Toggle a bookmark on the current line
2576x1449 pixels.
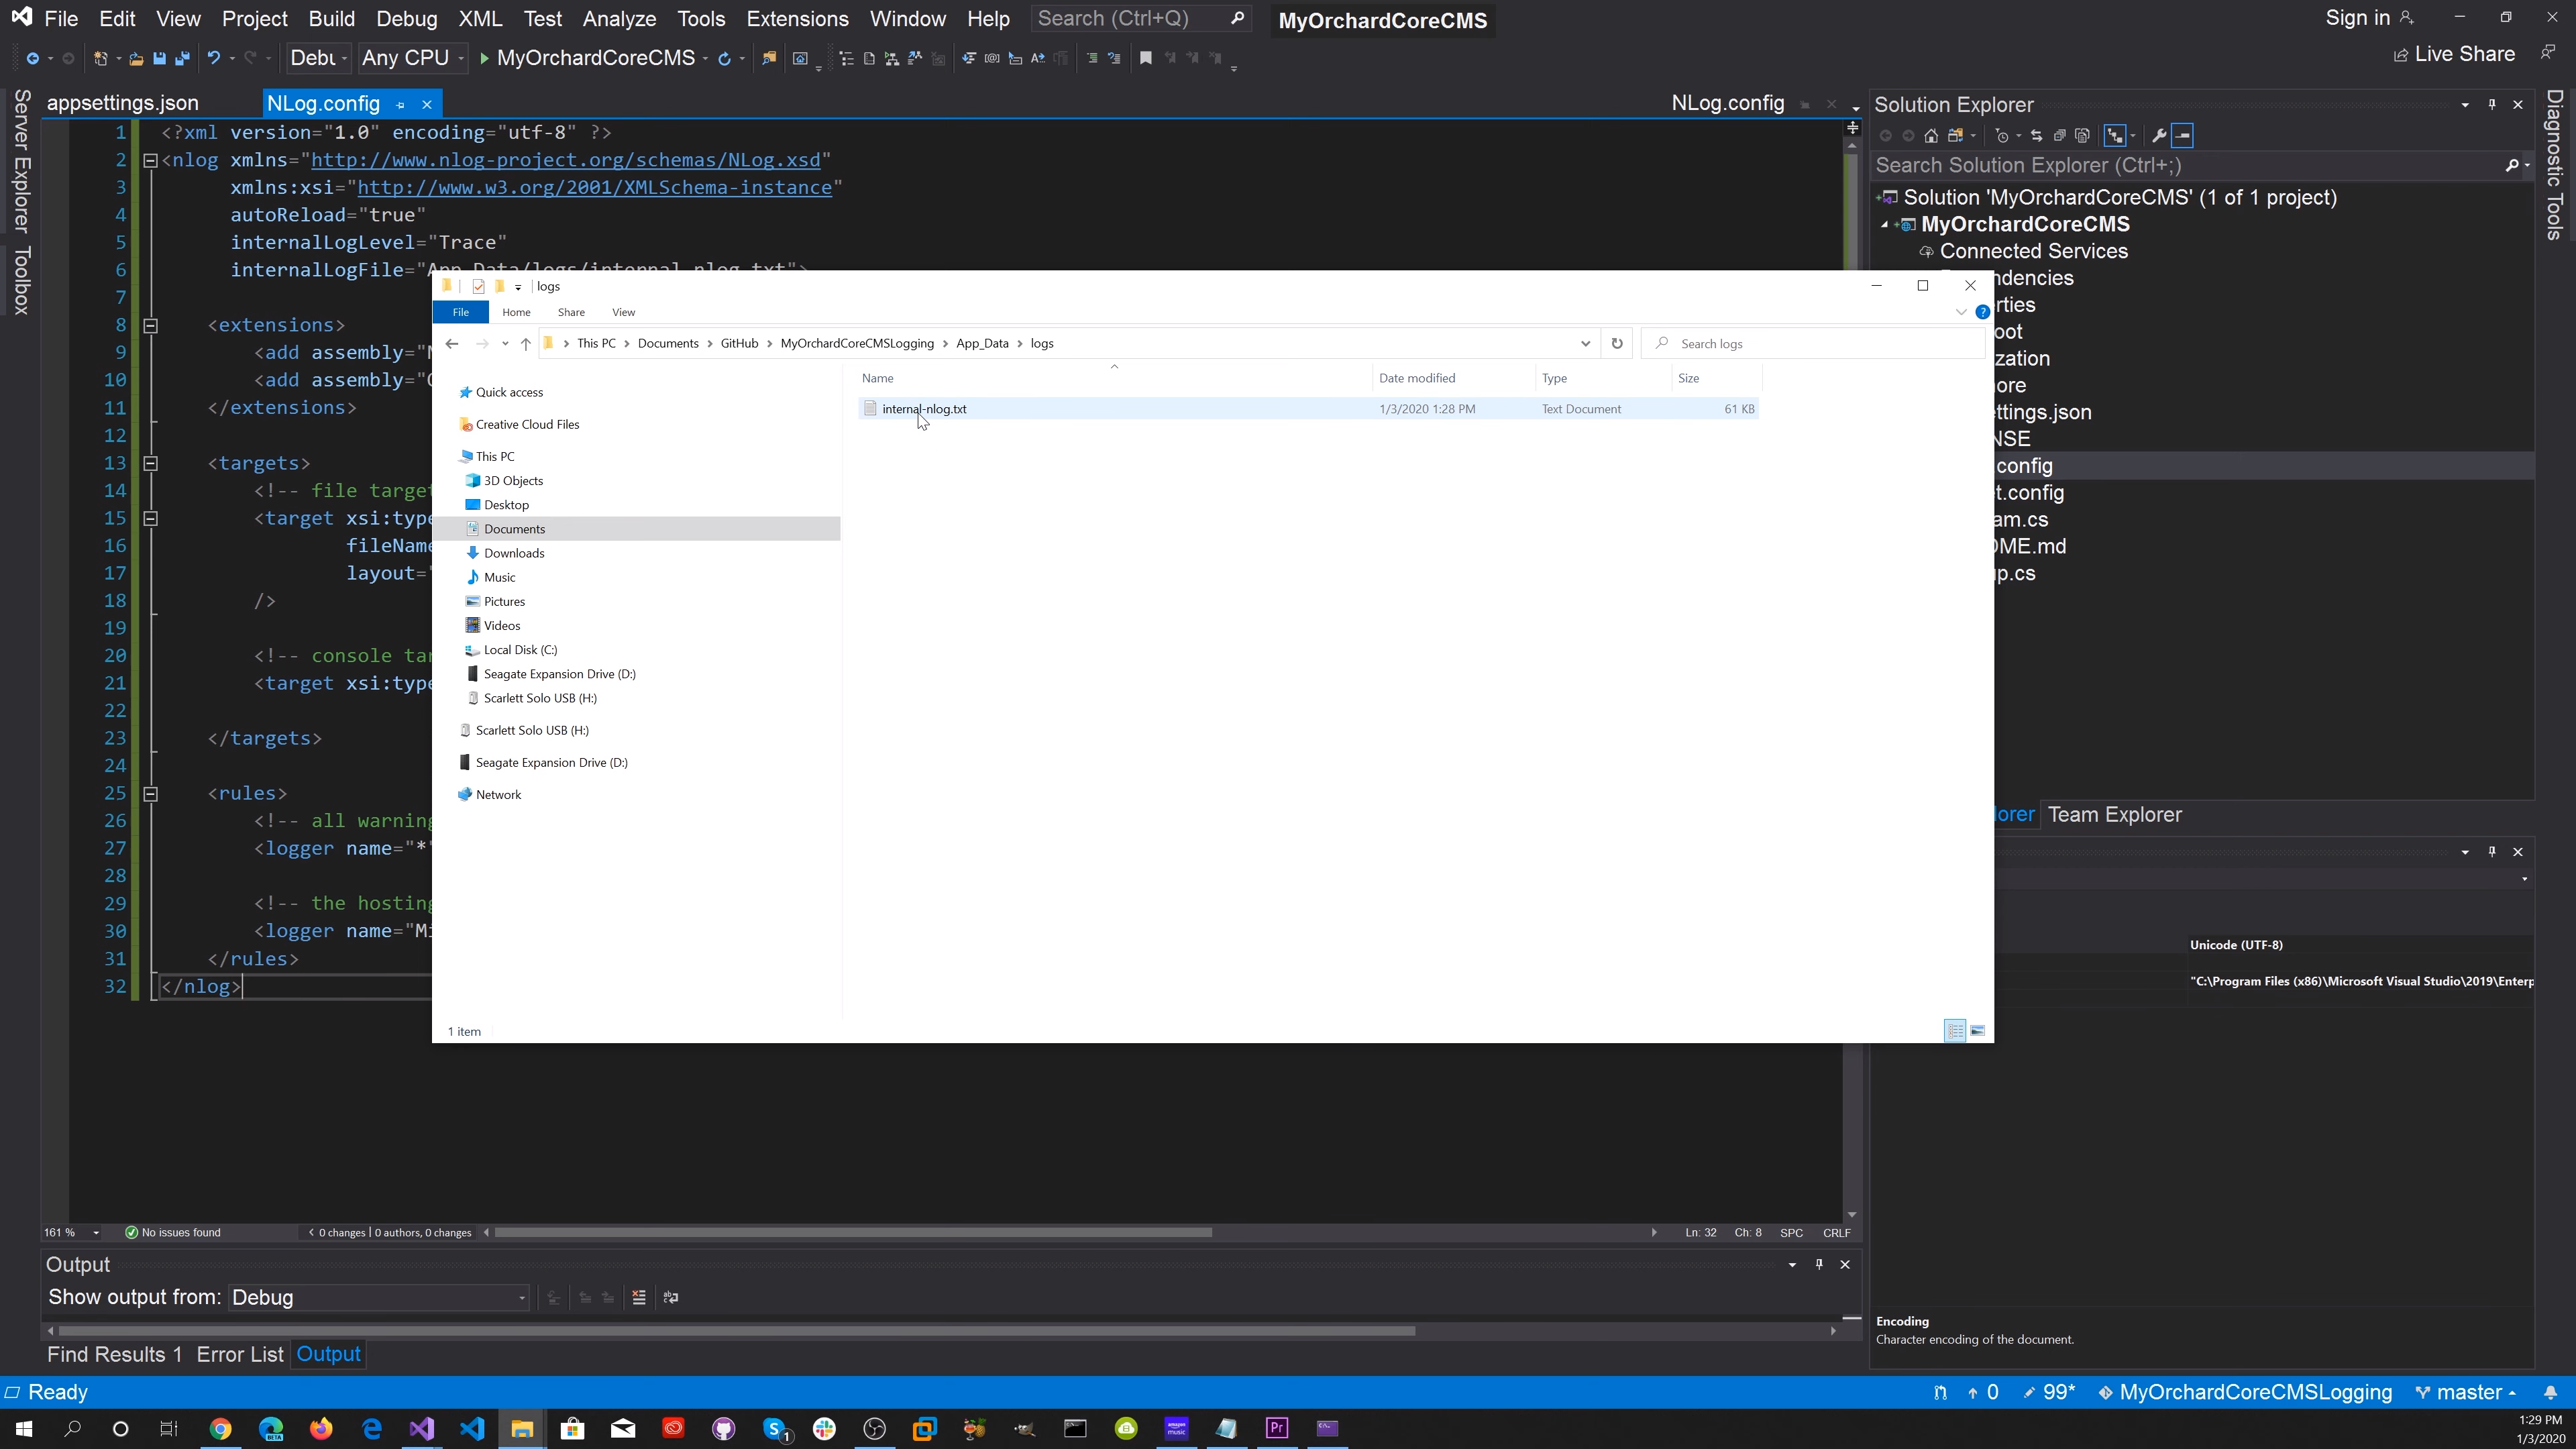1146,59
